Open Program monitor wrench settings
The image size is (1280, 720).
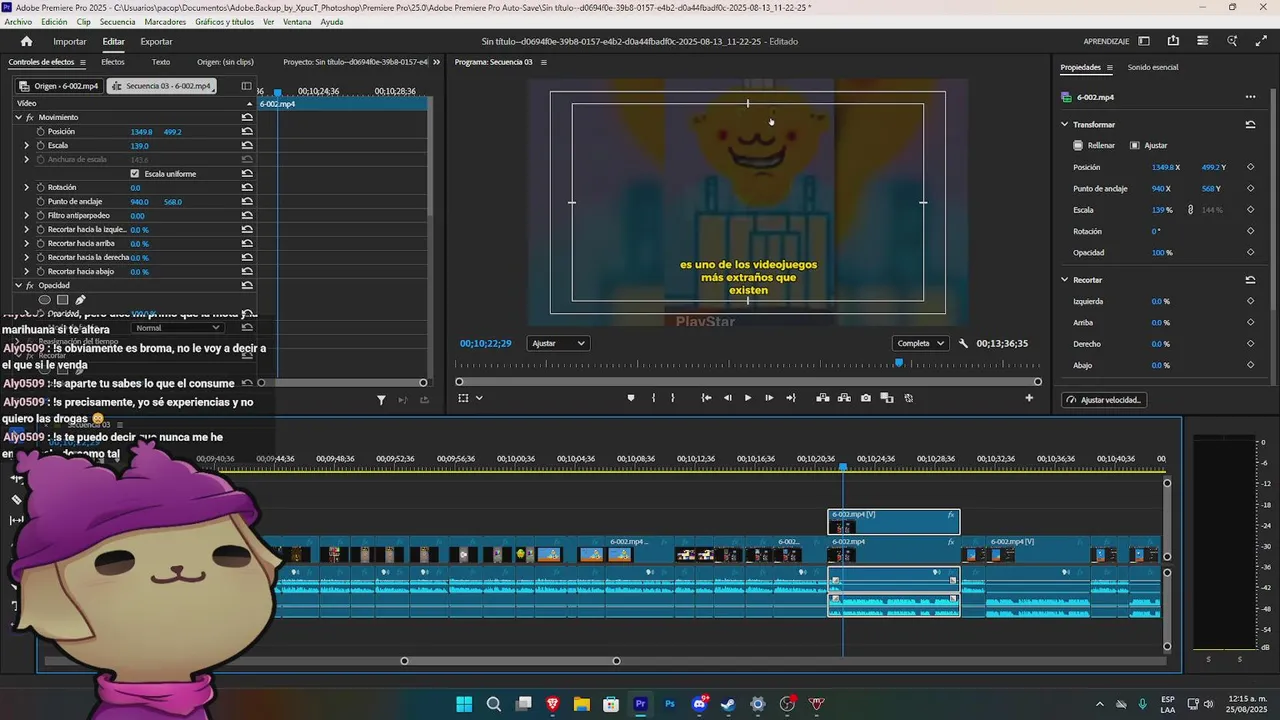click(963, 343)
